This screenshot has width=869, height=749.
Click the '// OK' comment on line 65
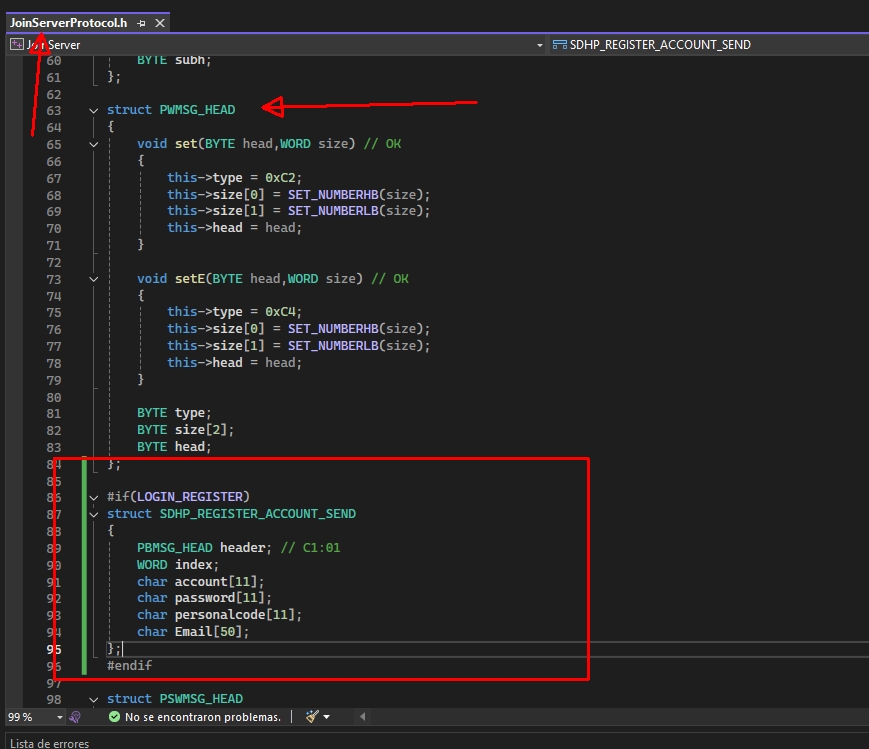coord(382,144)
